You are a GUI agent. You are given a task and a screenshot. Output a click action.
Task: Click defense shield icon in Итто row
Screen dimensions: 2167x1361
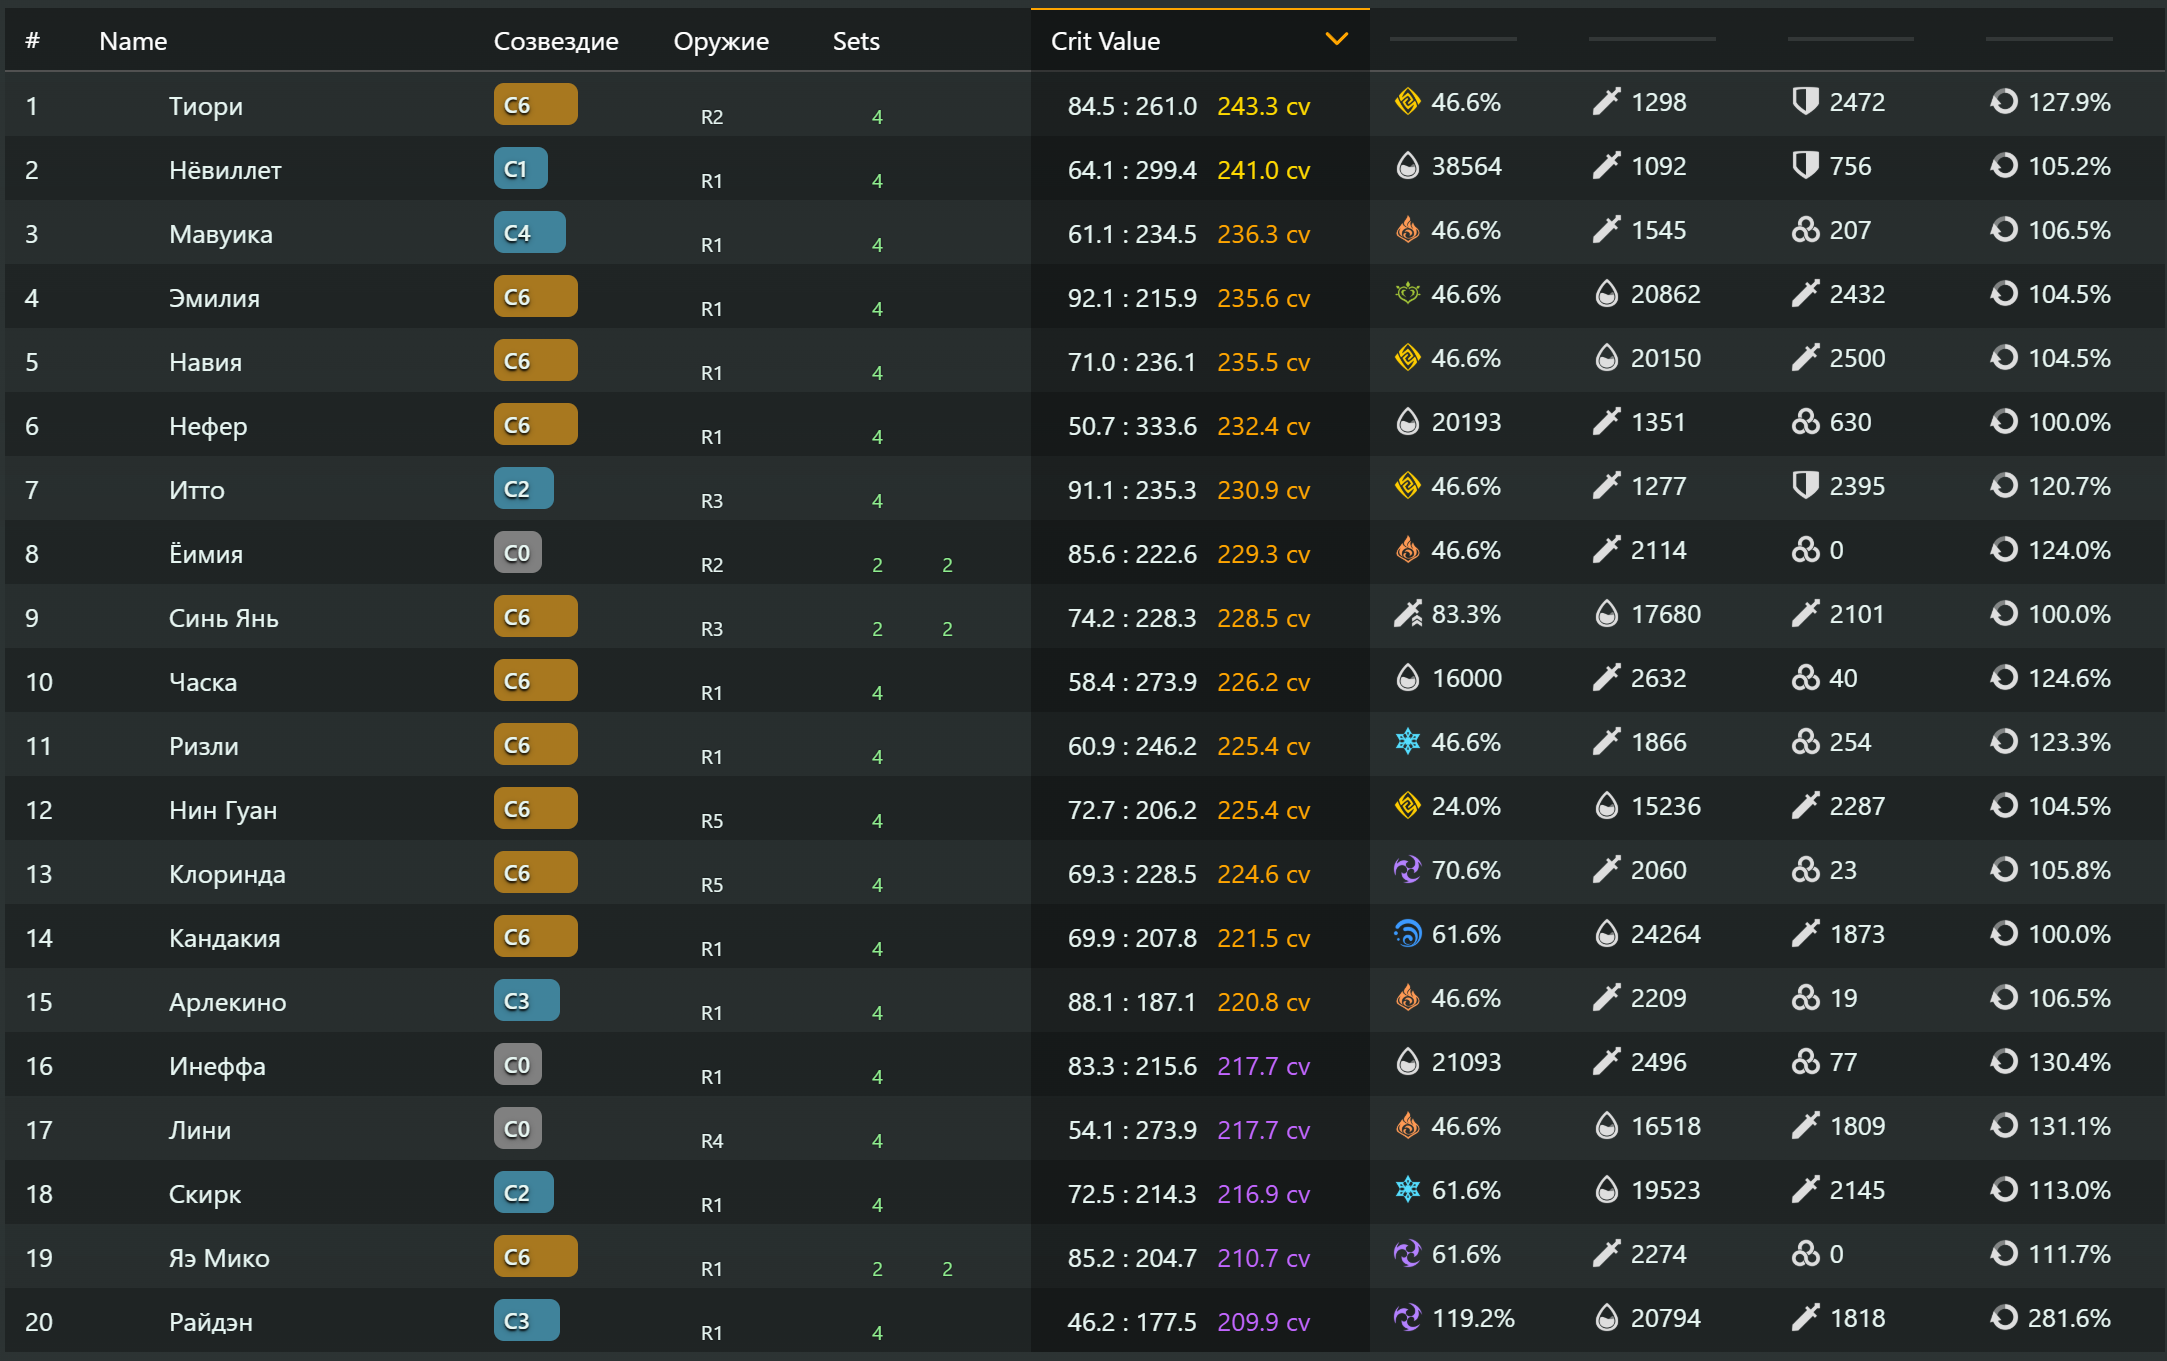1805,486
